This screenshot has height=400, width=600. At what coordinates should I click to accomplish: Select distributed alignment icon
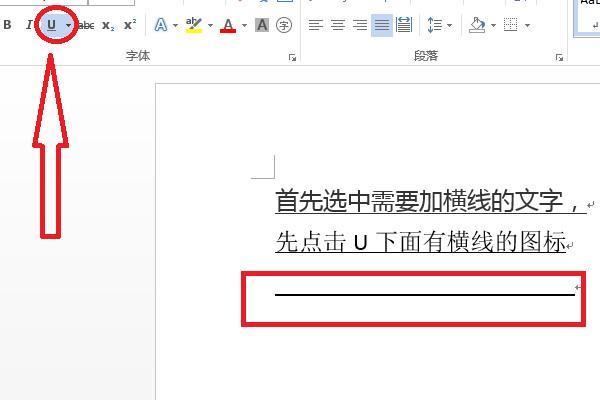pyautogui.click(x=404, y=25)
